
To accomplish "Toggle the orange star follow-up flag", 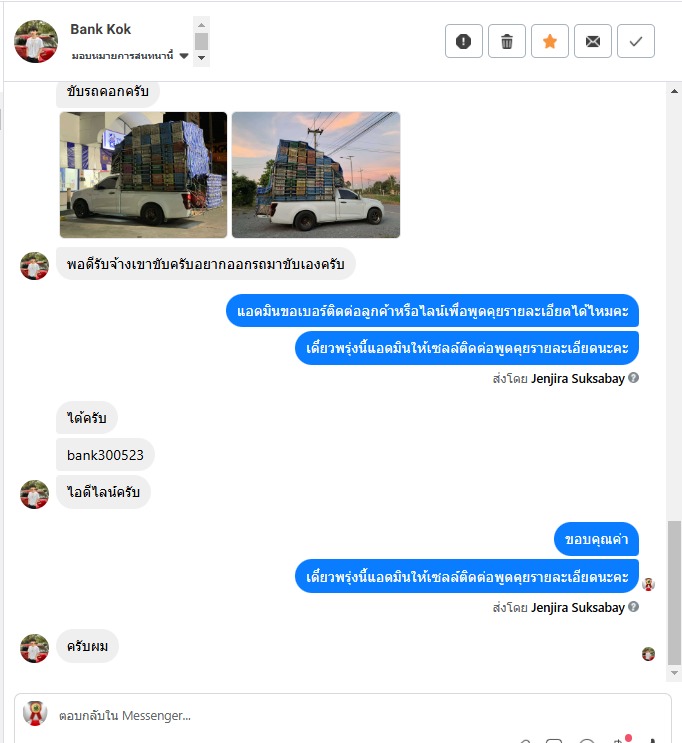I will (550, 41).
